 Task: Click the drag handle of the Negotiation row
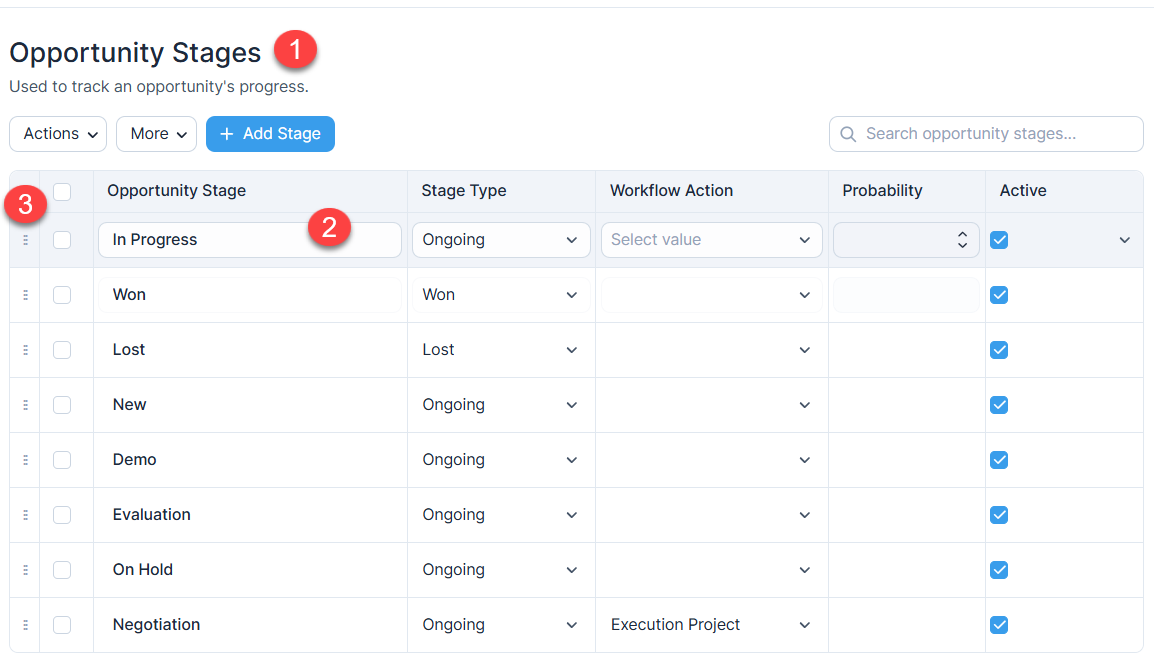coord(25,625)
